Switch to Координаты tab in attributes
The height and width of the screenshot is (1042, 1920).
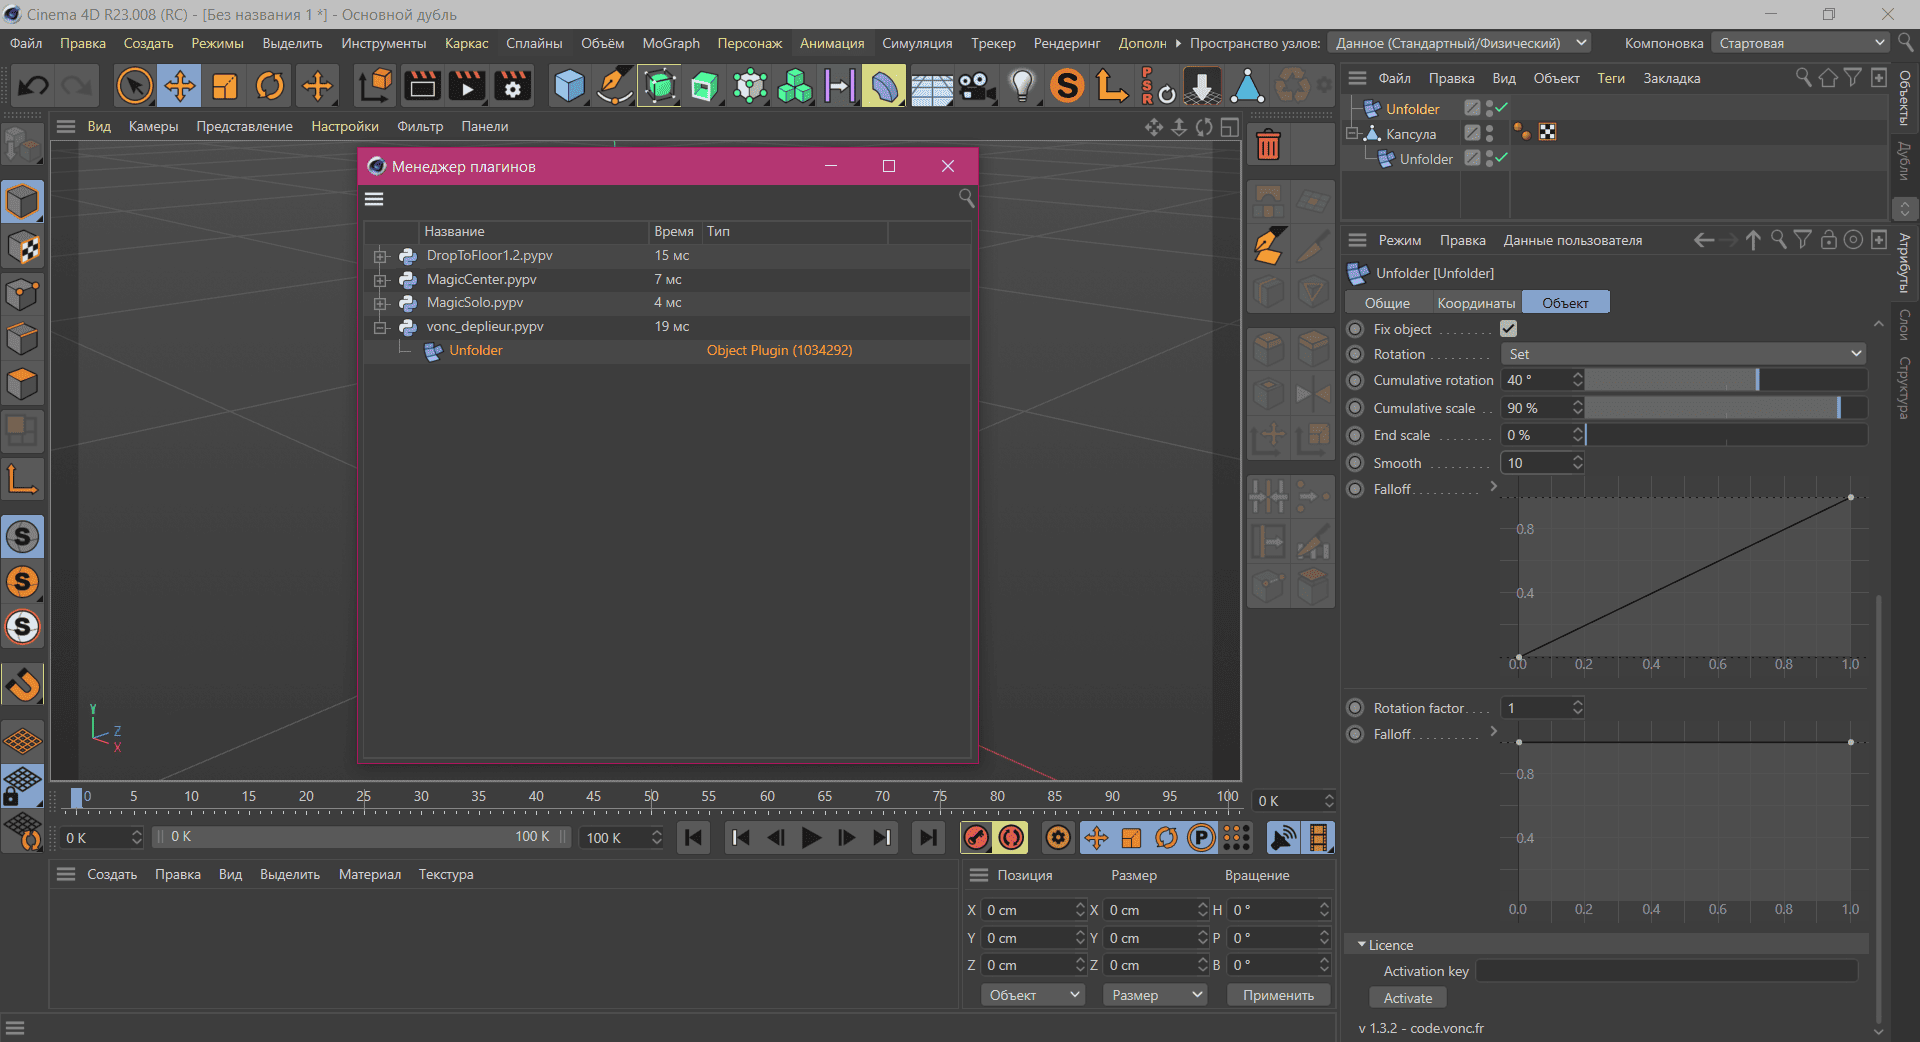(x=1476, y=303)
